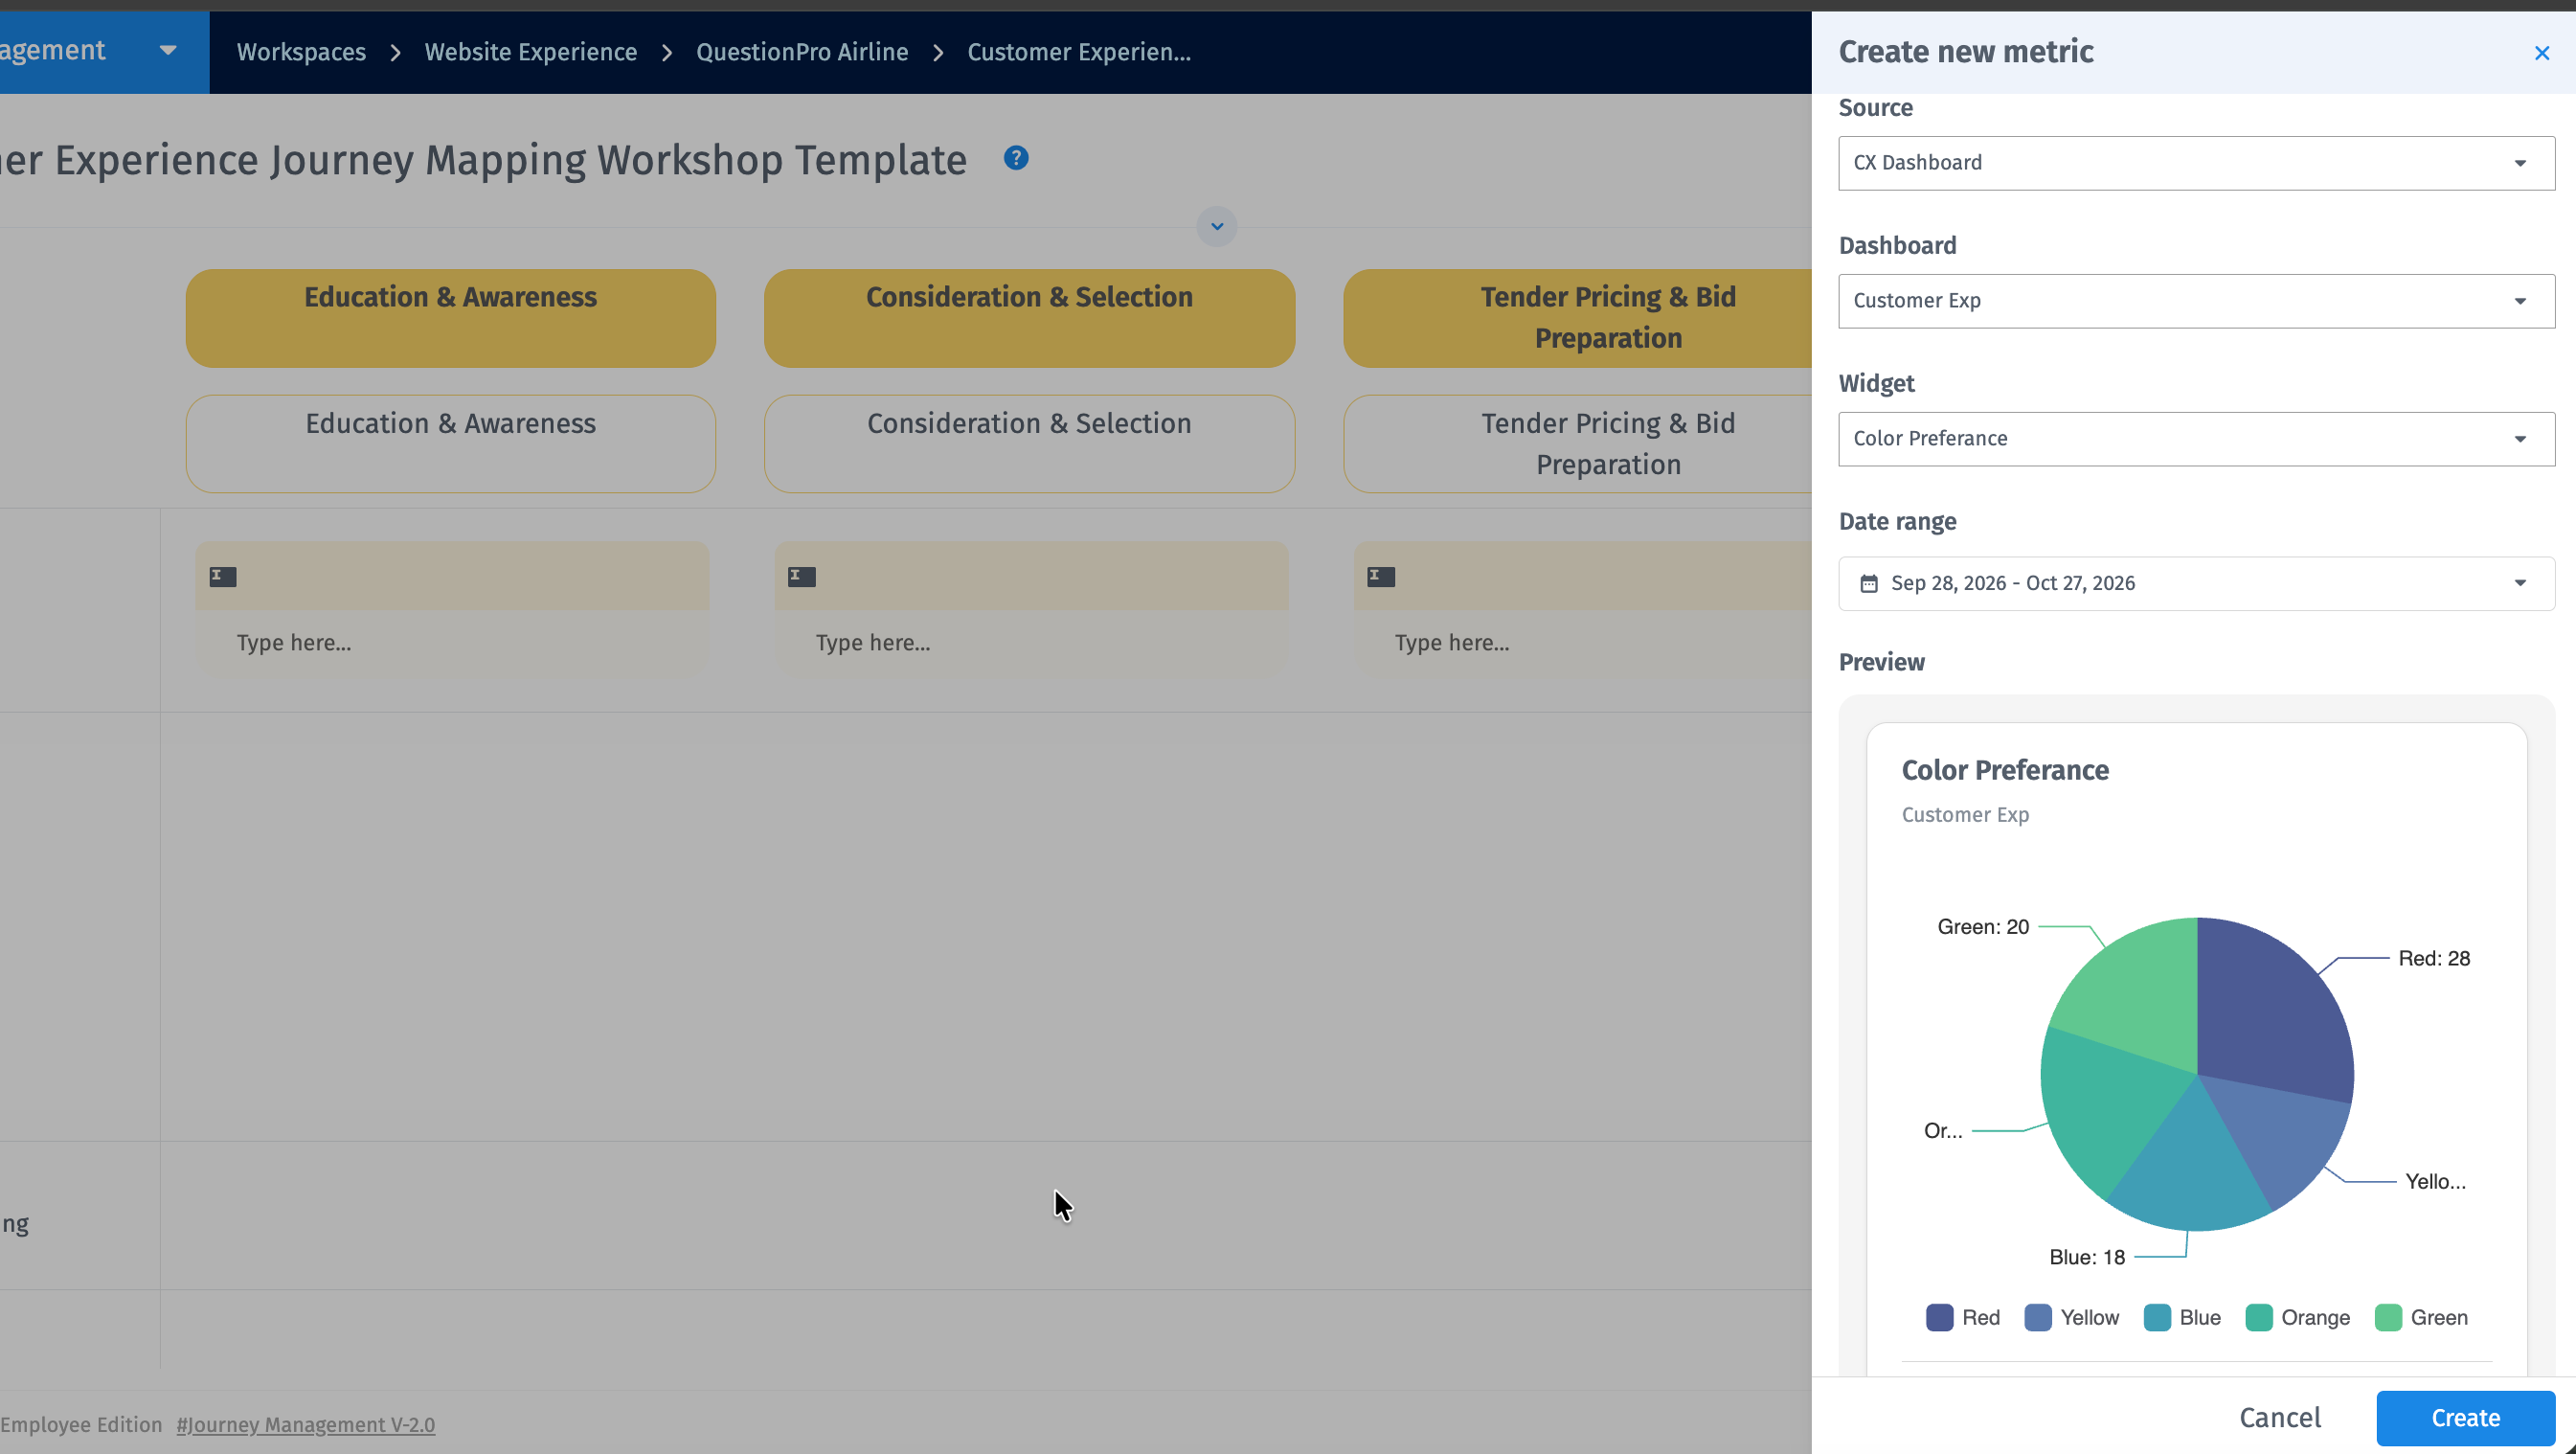Click the Red: 28 chart label
Screen dimensions: 2576x1454
2434,958
